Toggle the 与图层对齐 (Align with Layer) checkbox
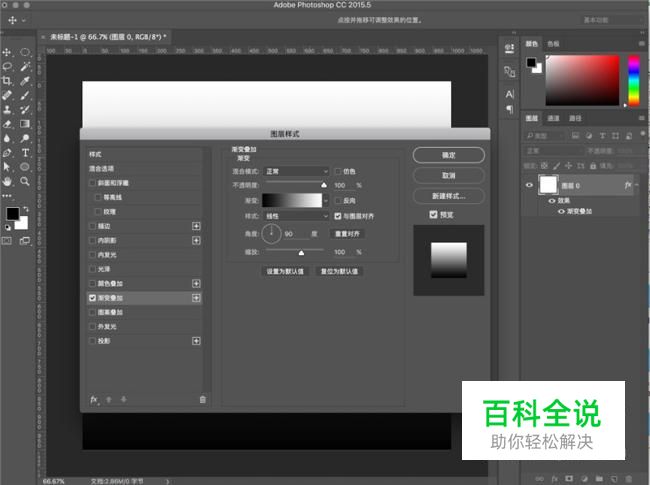 click(338, 216)
